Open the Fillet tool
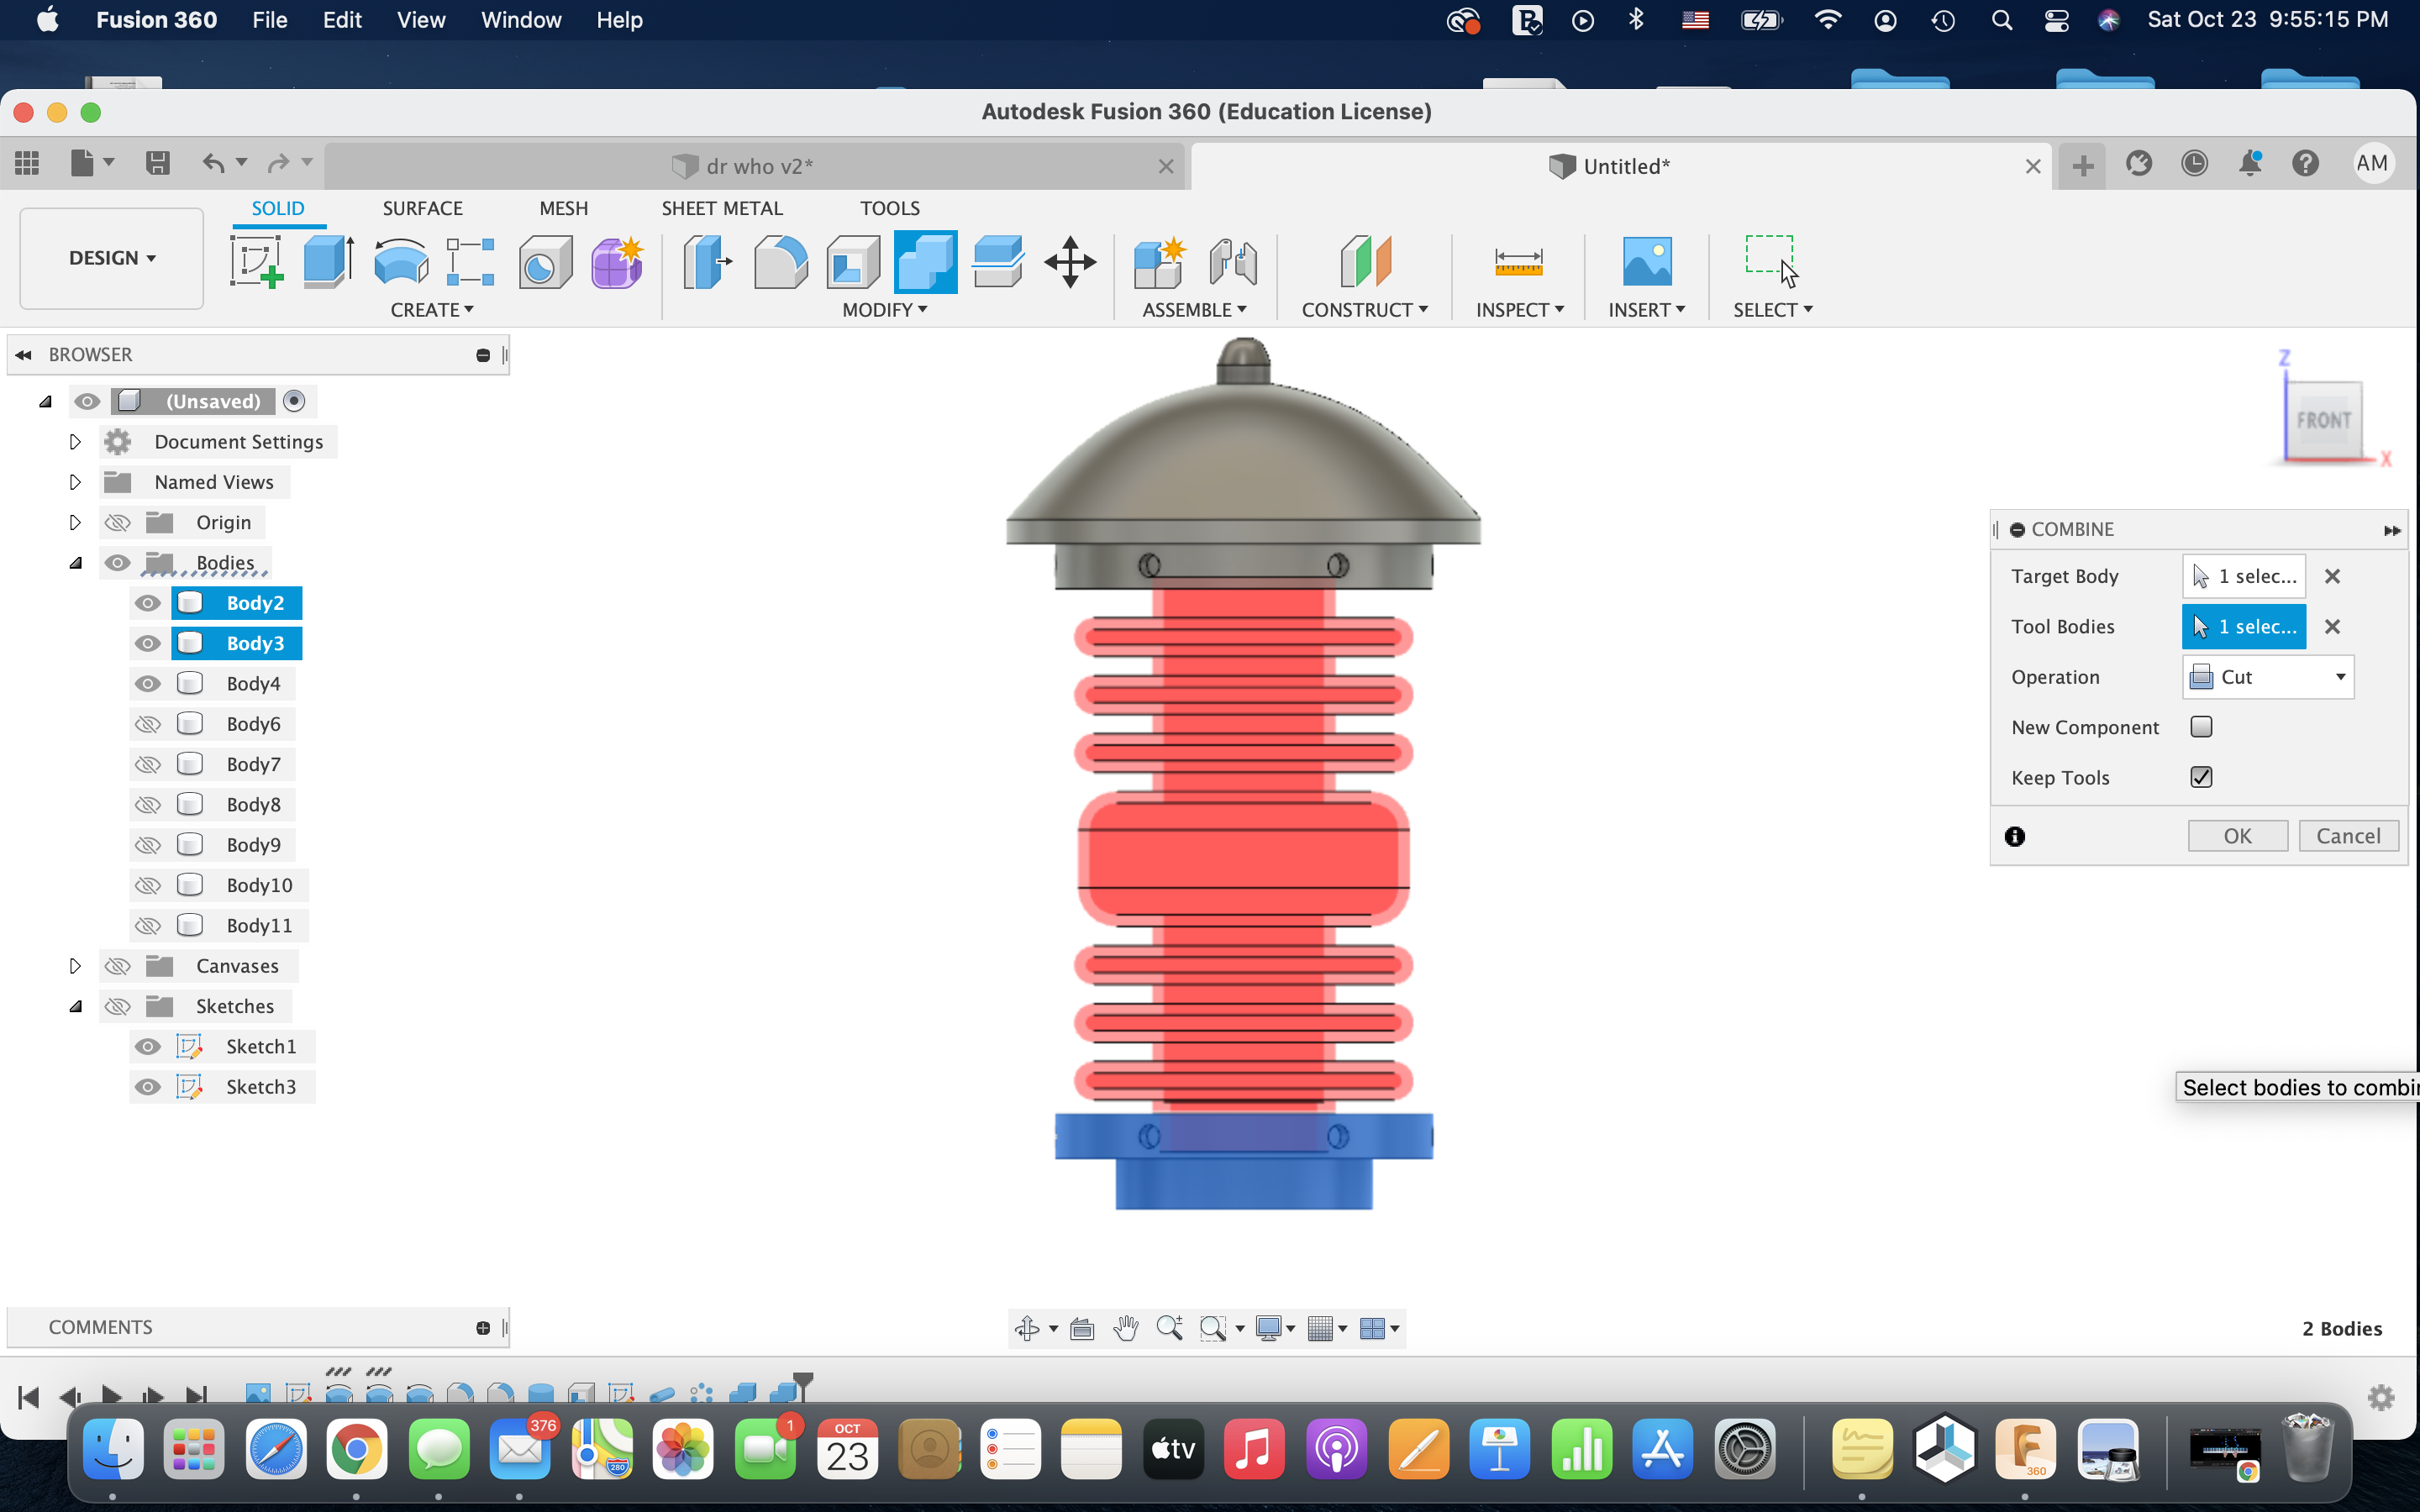 tap(781, 262)
